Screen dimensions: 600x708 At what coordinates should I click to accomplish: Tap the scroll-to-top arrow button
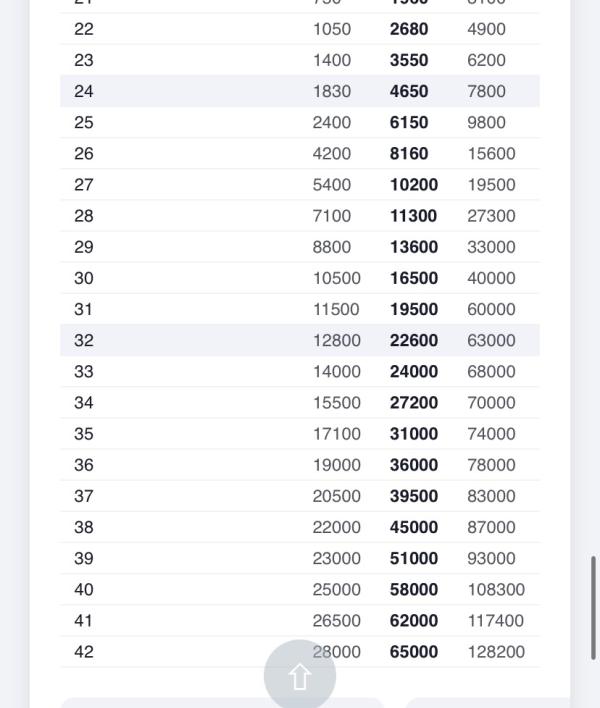tap(300, 676)
